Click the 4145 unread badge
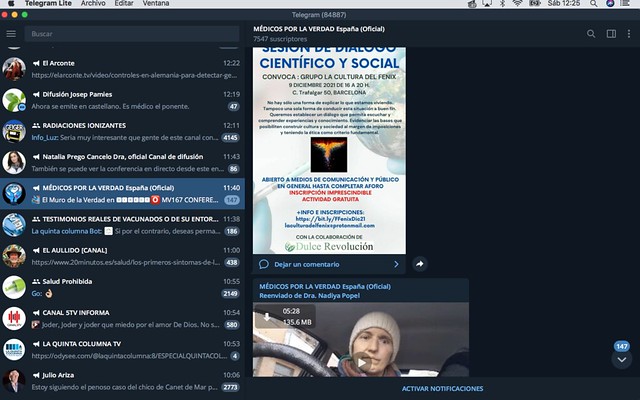This screenshot has width=640, height=400. tap(230, 138)
